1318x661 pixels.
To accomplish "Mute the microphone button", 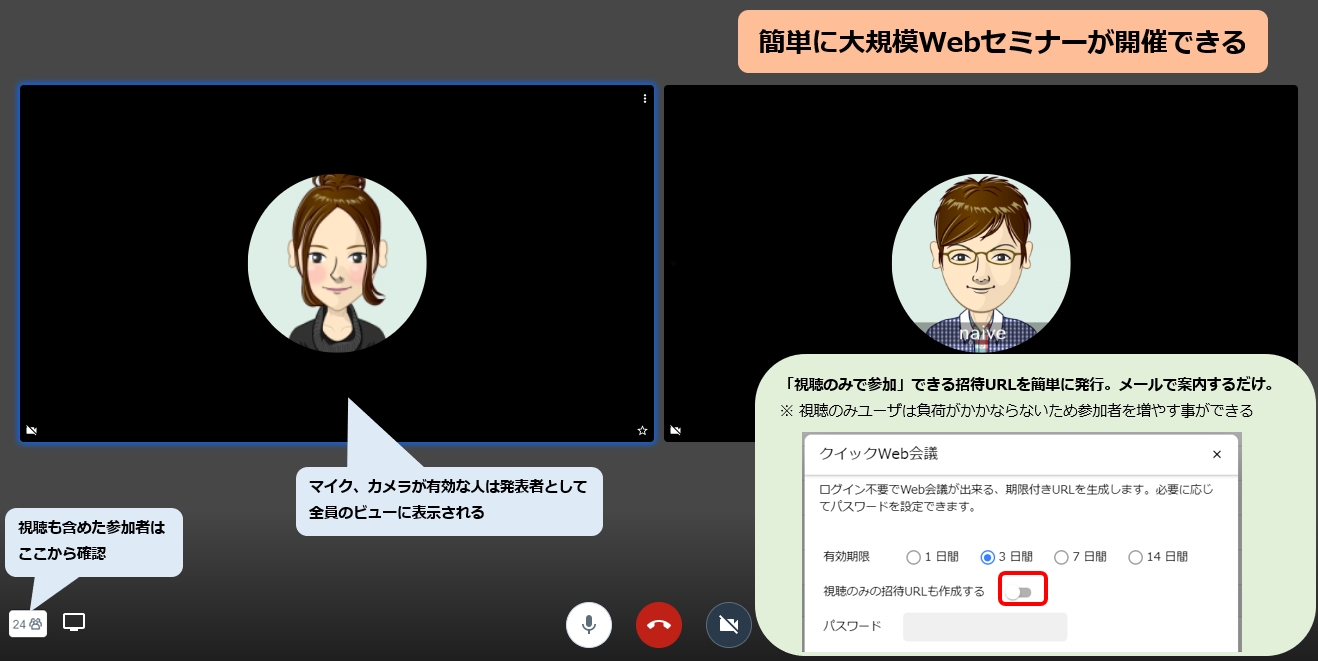I will pos(589,625).
